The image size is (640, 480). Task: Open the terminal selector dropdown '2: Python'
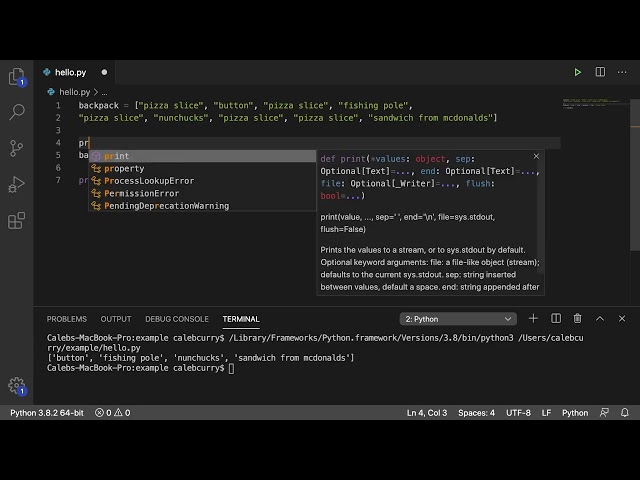[458, 319]
